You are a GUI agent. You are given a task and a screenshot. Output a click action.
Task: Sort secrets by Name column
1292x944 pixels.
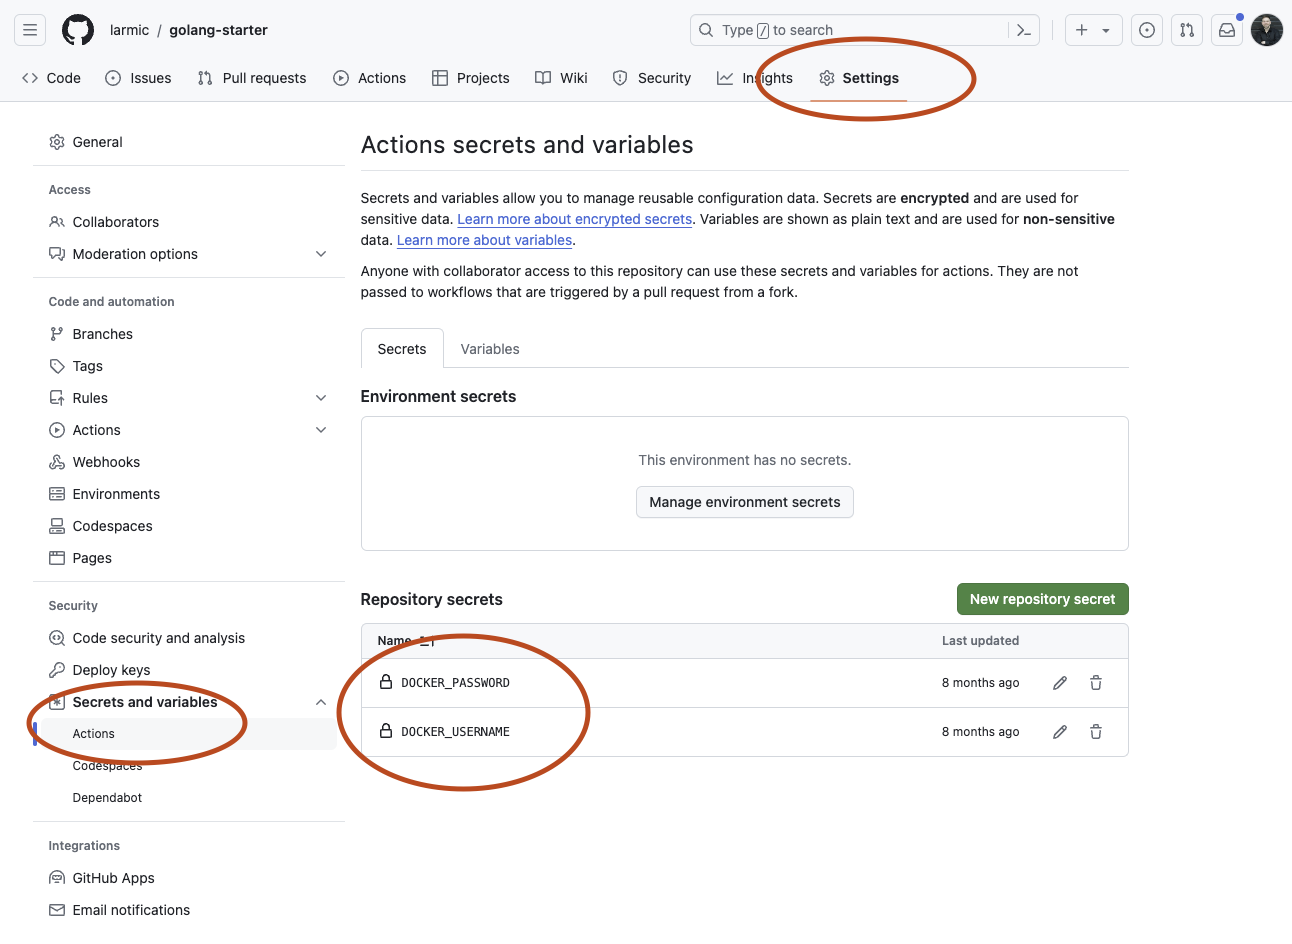click(405, 640)
